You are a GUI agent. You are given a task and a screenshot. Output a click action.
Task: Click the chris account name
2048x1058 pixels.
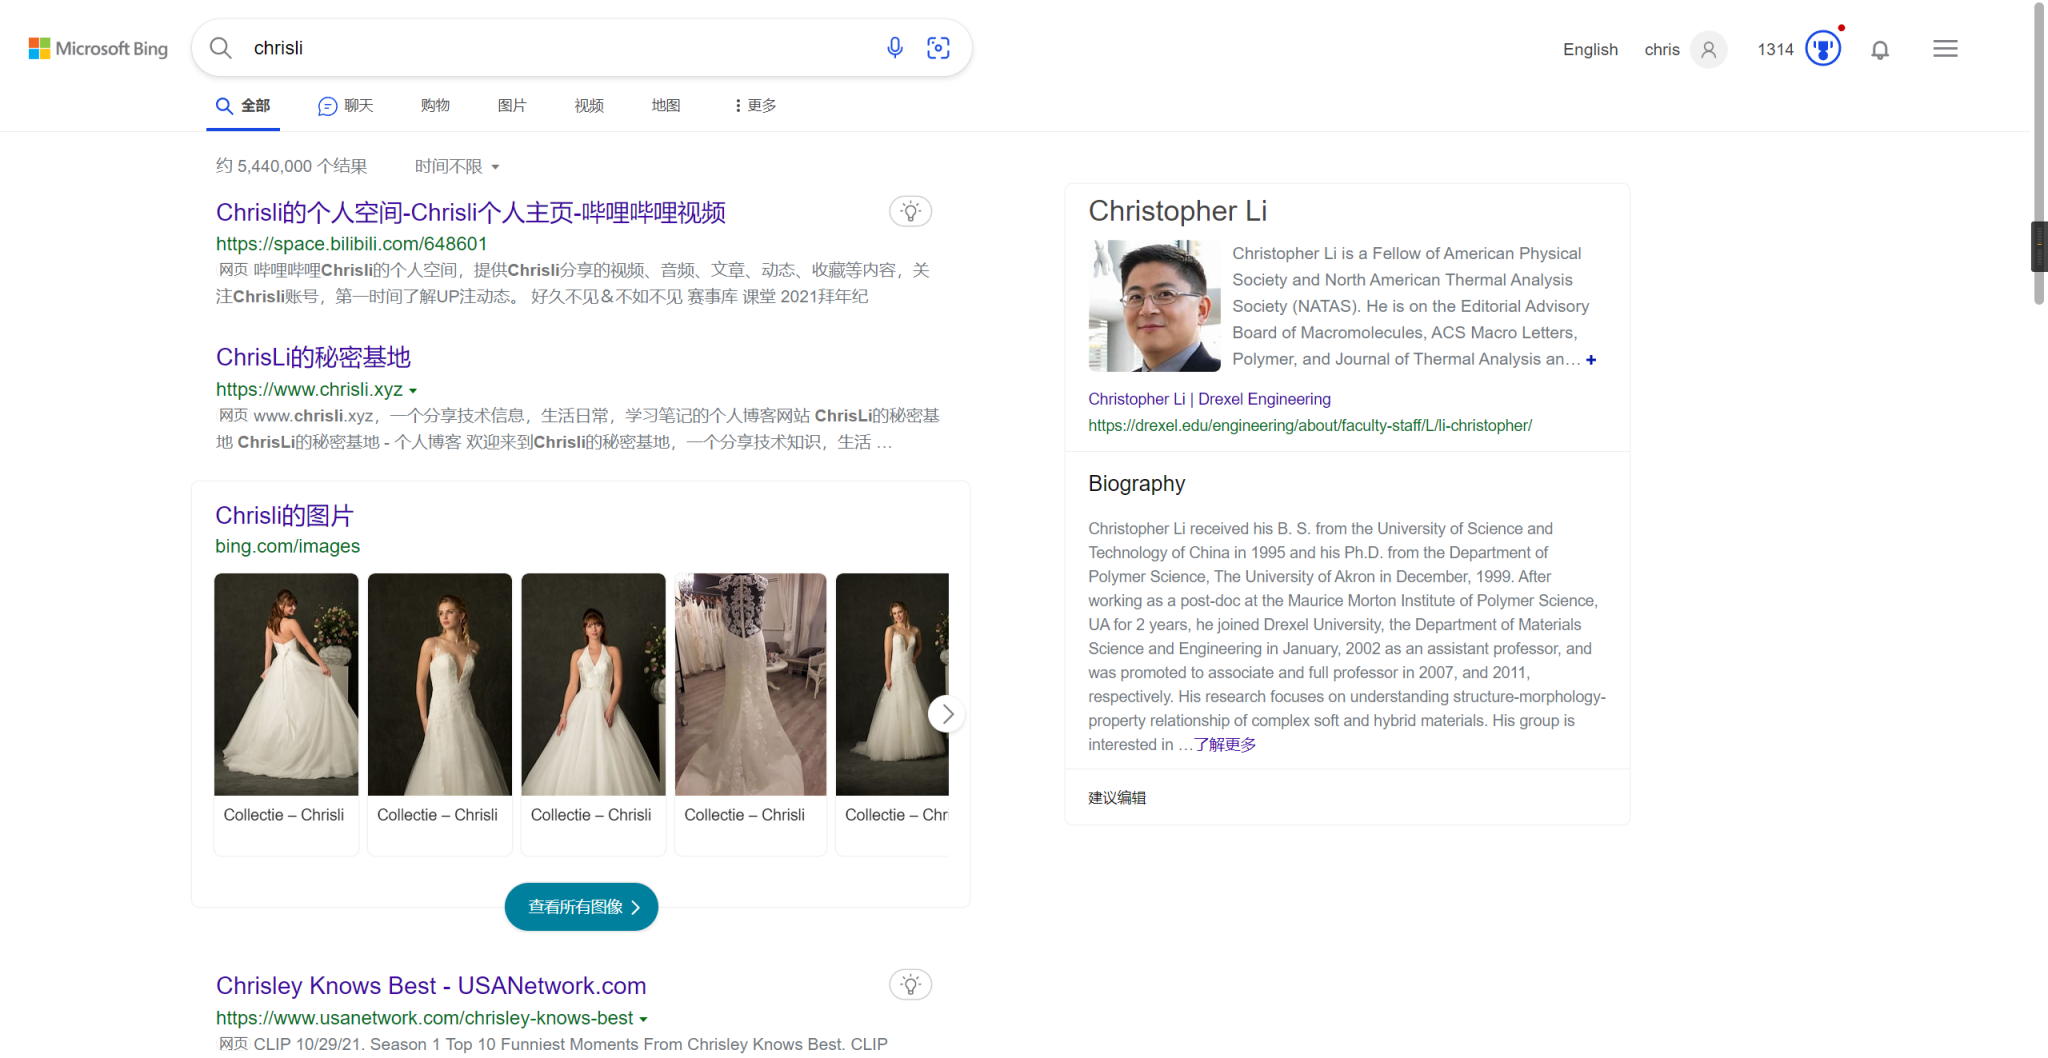[1662, 49]
